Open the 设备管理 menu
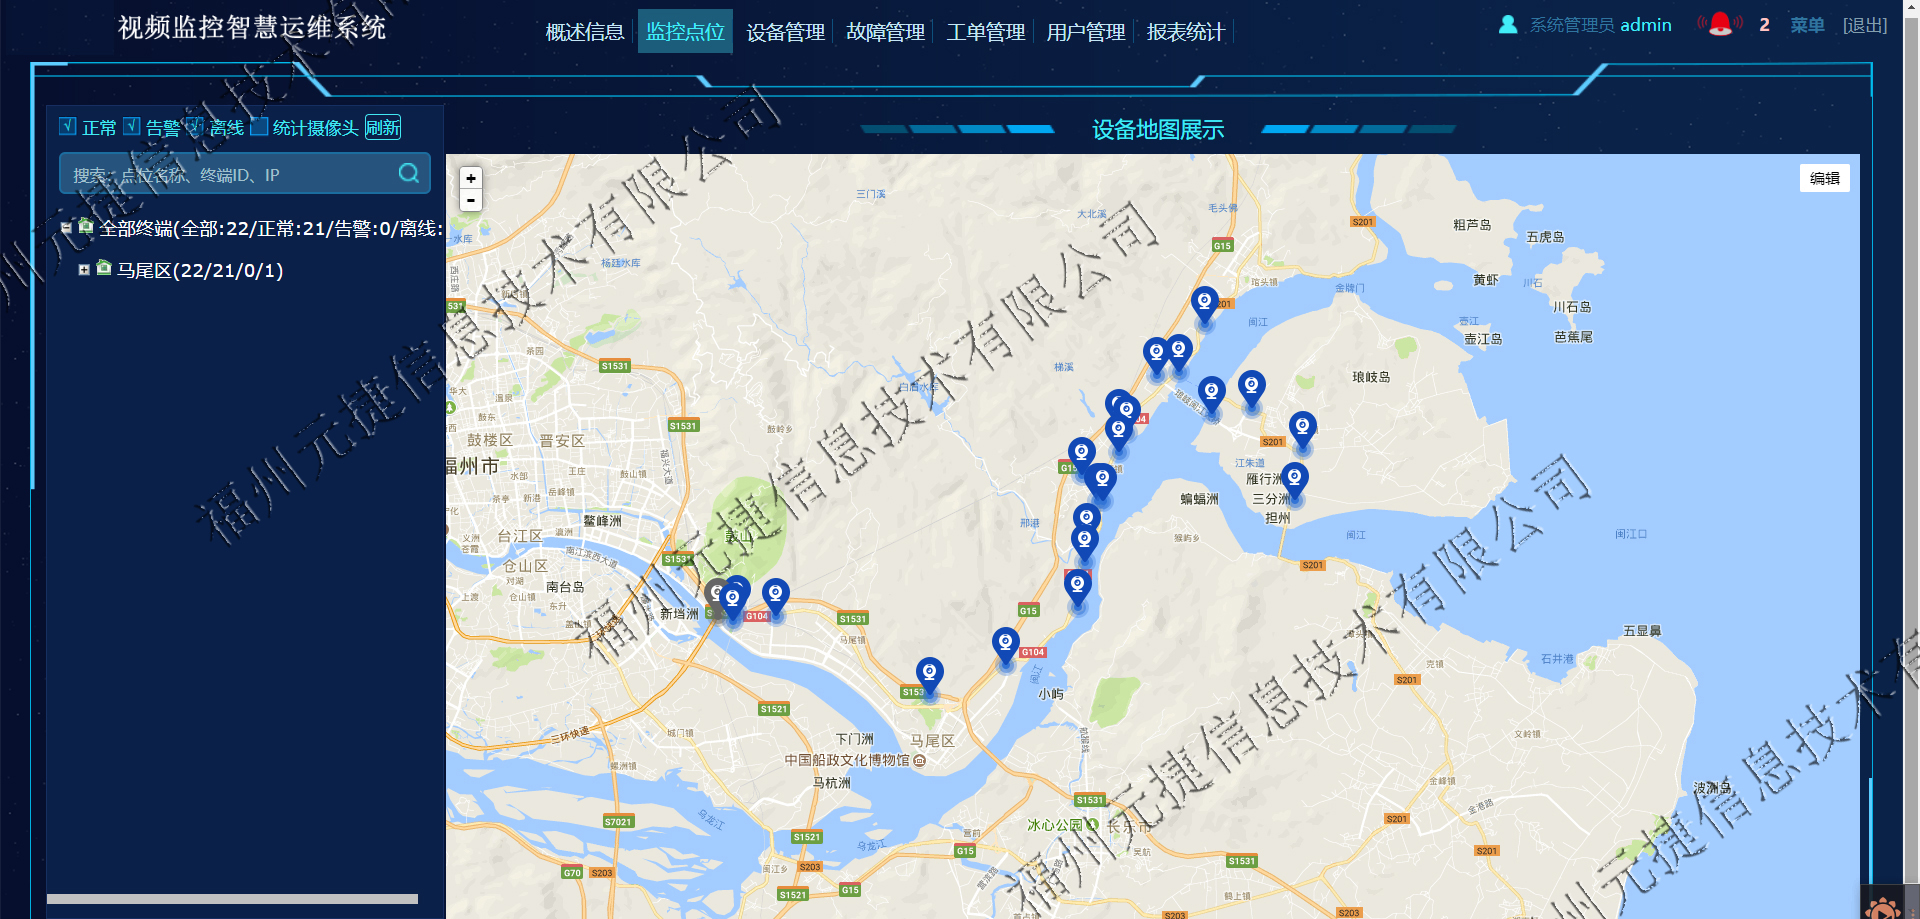 click(x=785, y=32)
